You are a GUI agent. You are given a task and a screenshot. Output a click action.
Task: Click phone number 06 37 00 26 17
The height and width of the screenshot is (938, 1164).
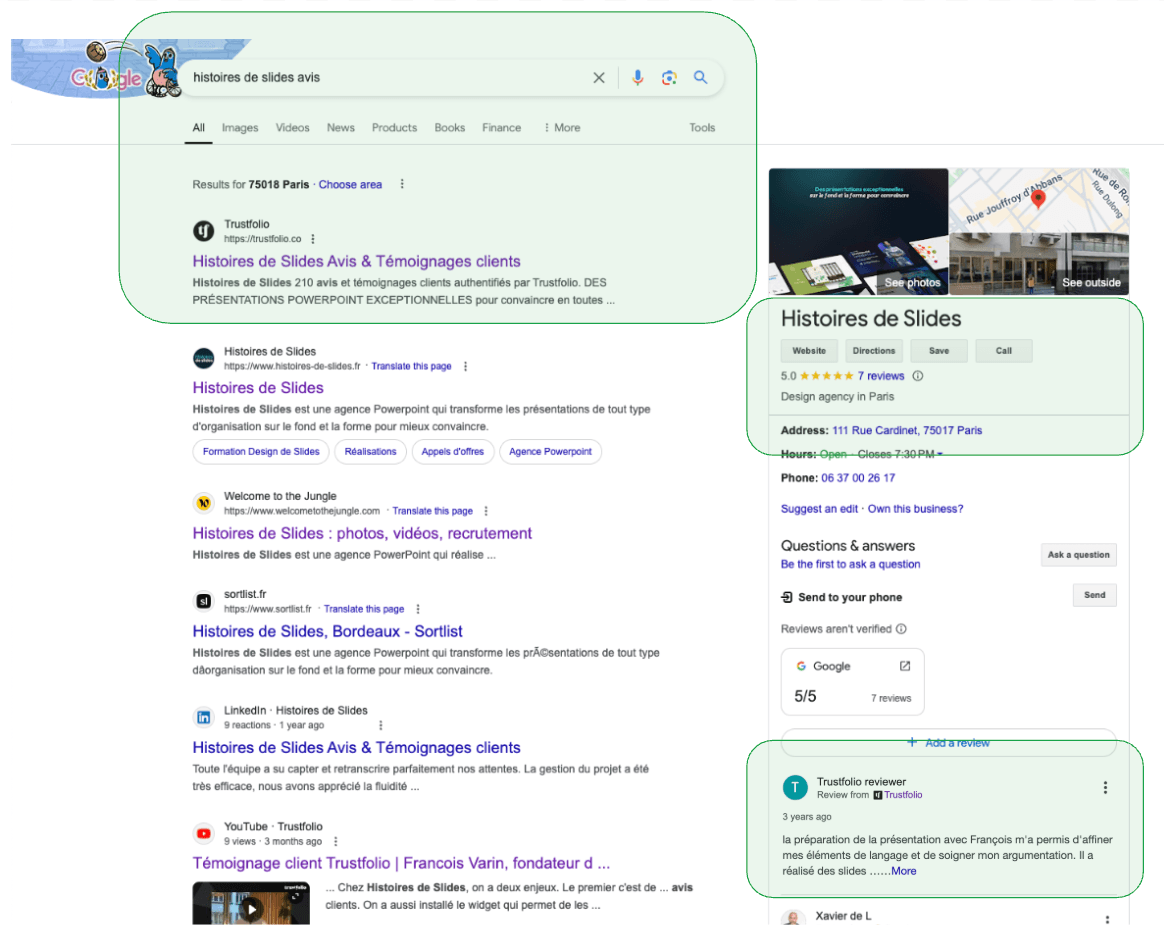(x=858, y=477)
